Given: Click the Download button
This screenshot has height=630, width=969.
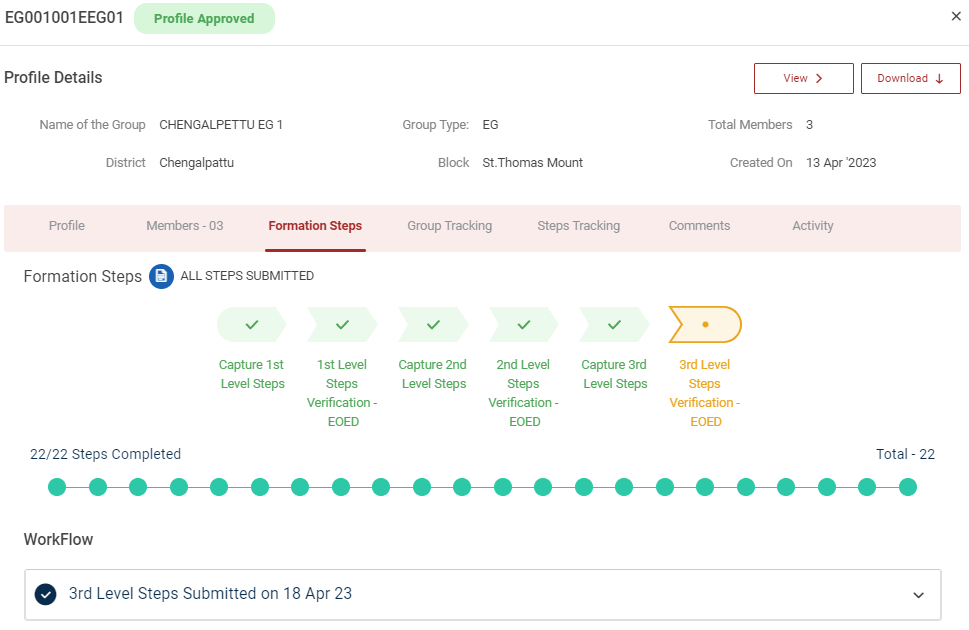Looking at the screenshot, I should (x=910, y=79).
